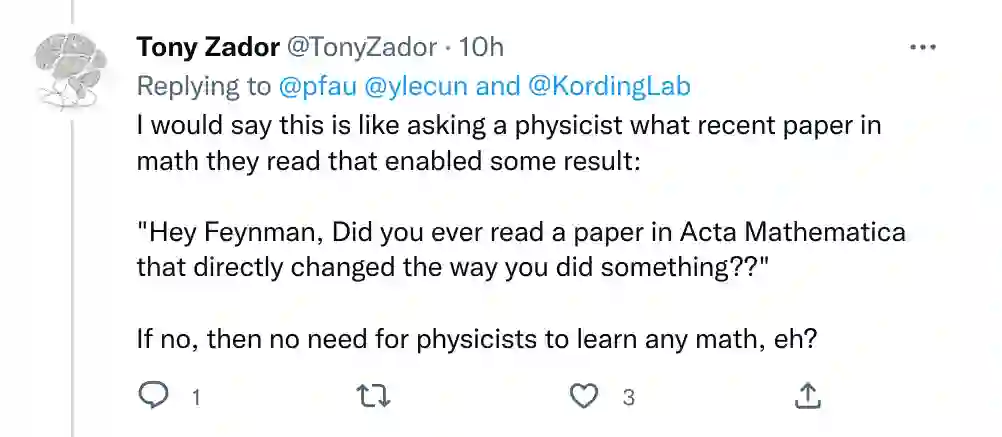Click the "If no, then no need" sentence

point(478,338)
